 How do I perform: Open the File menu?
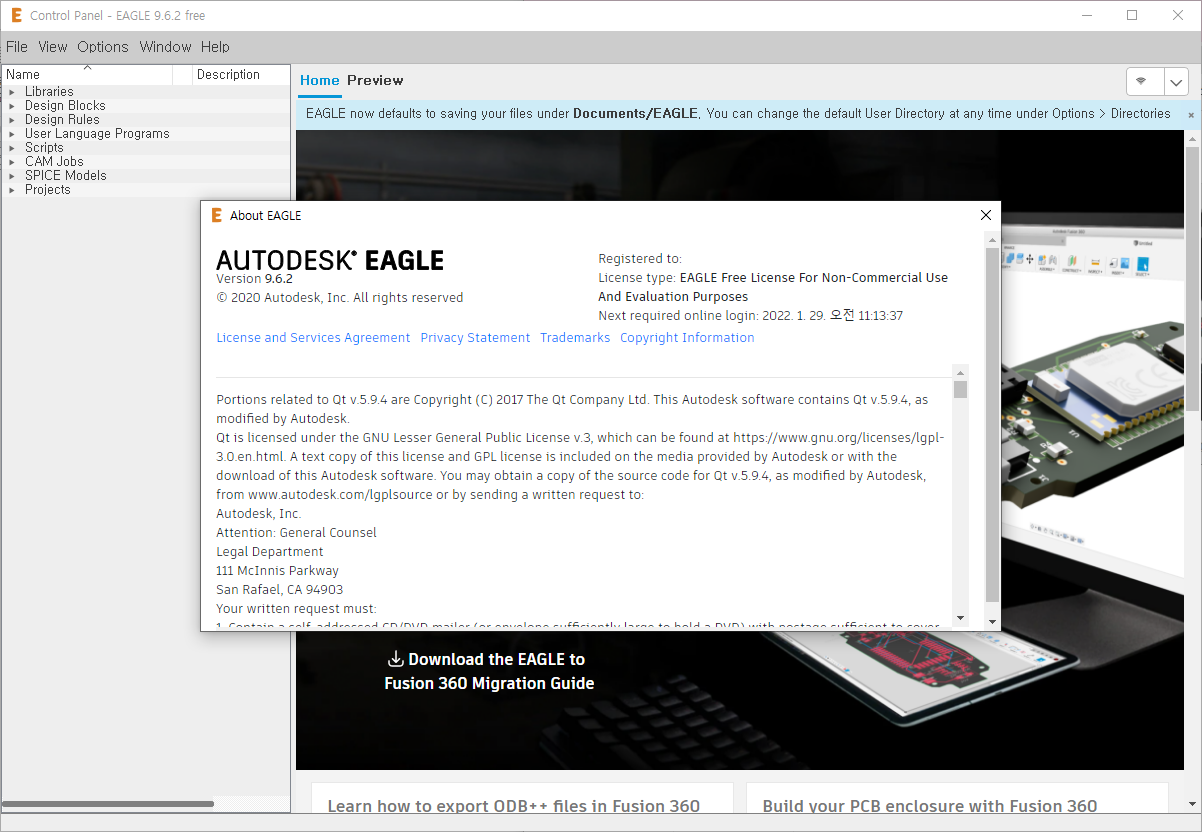pyautogui.click(x=17, y=47)
